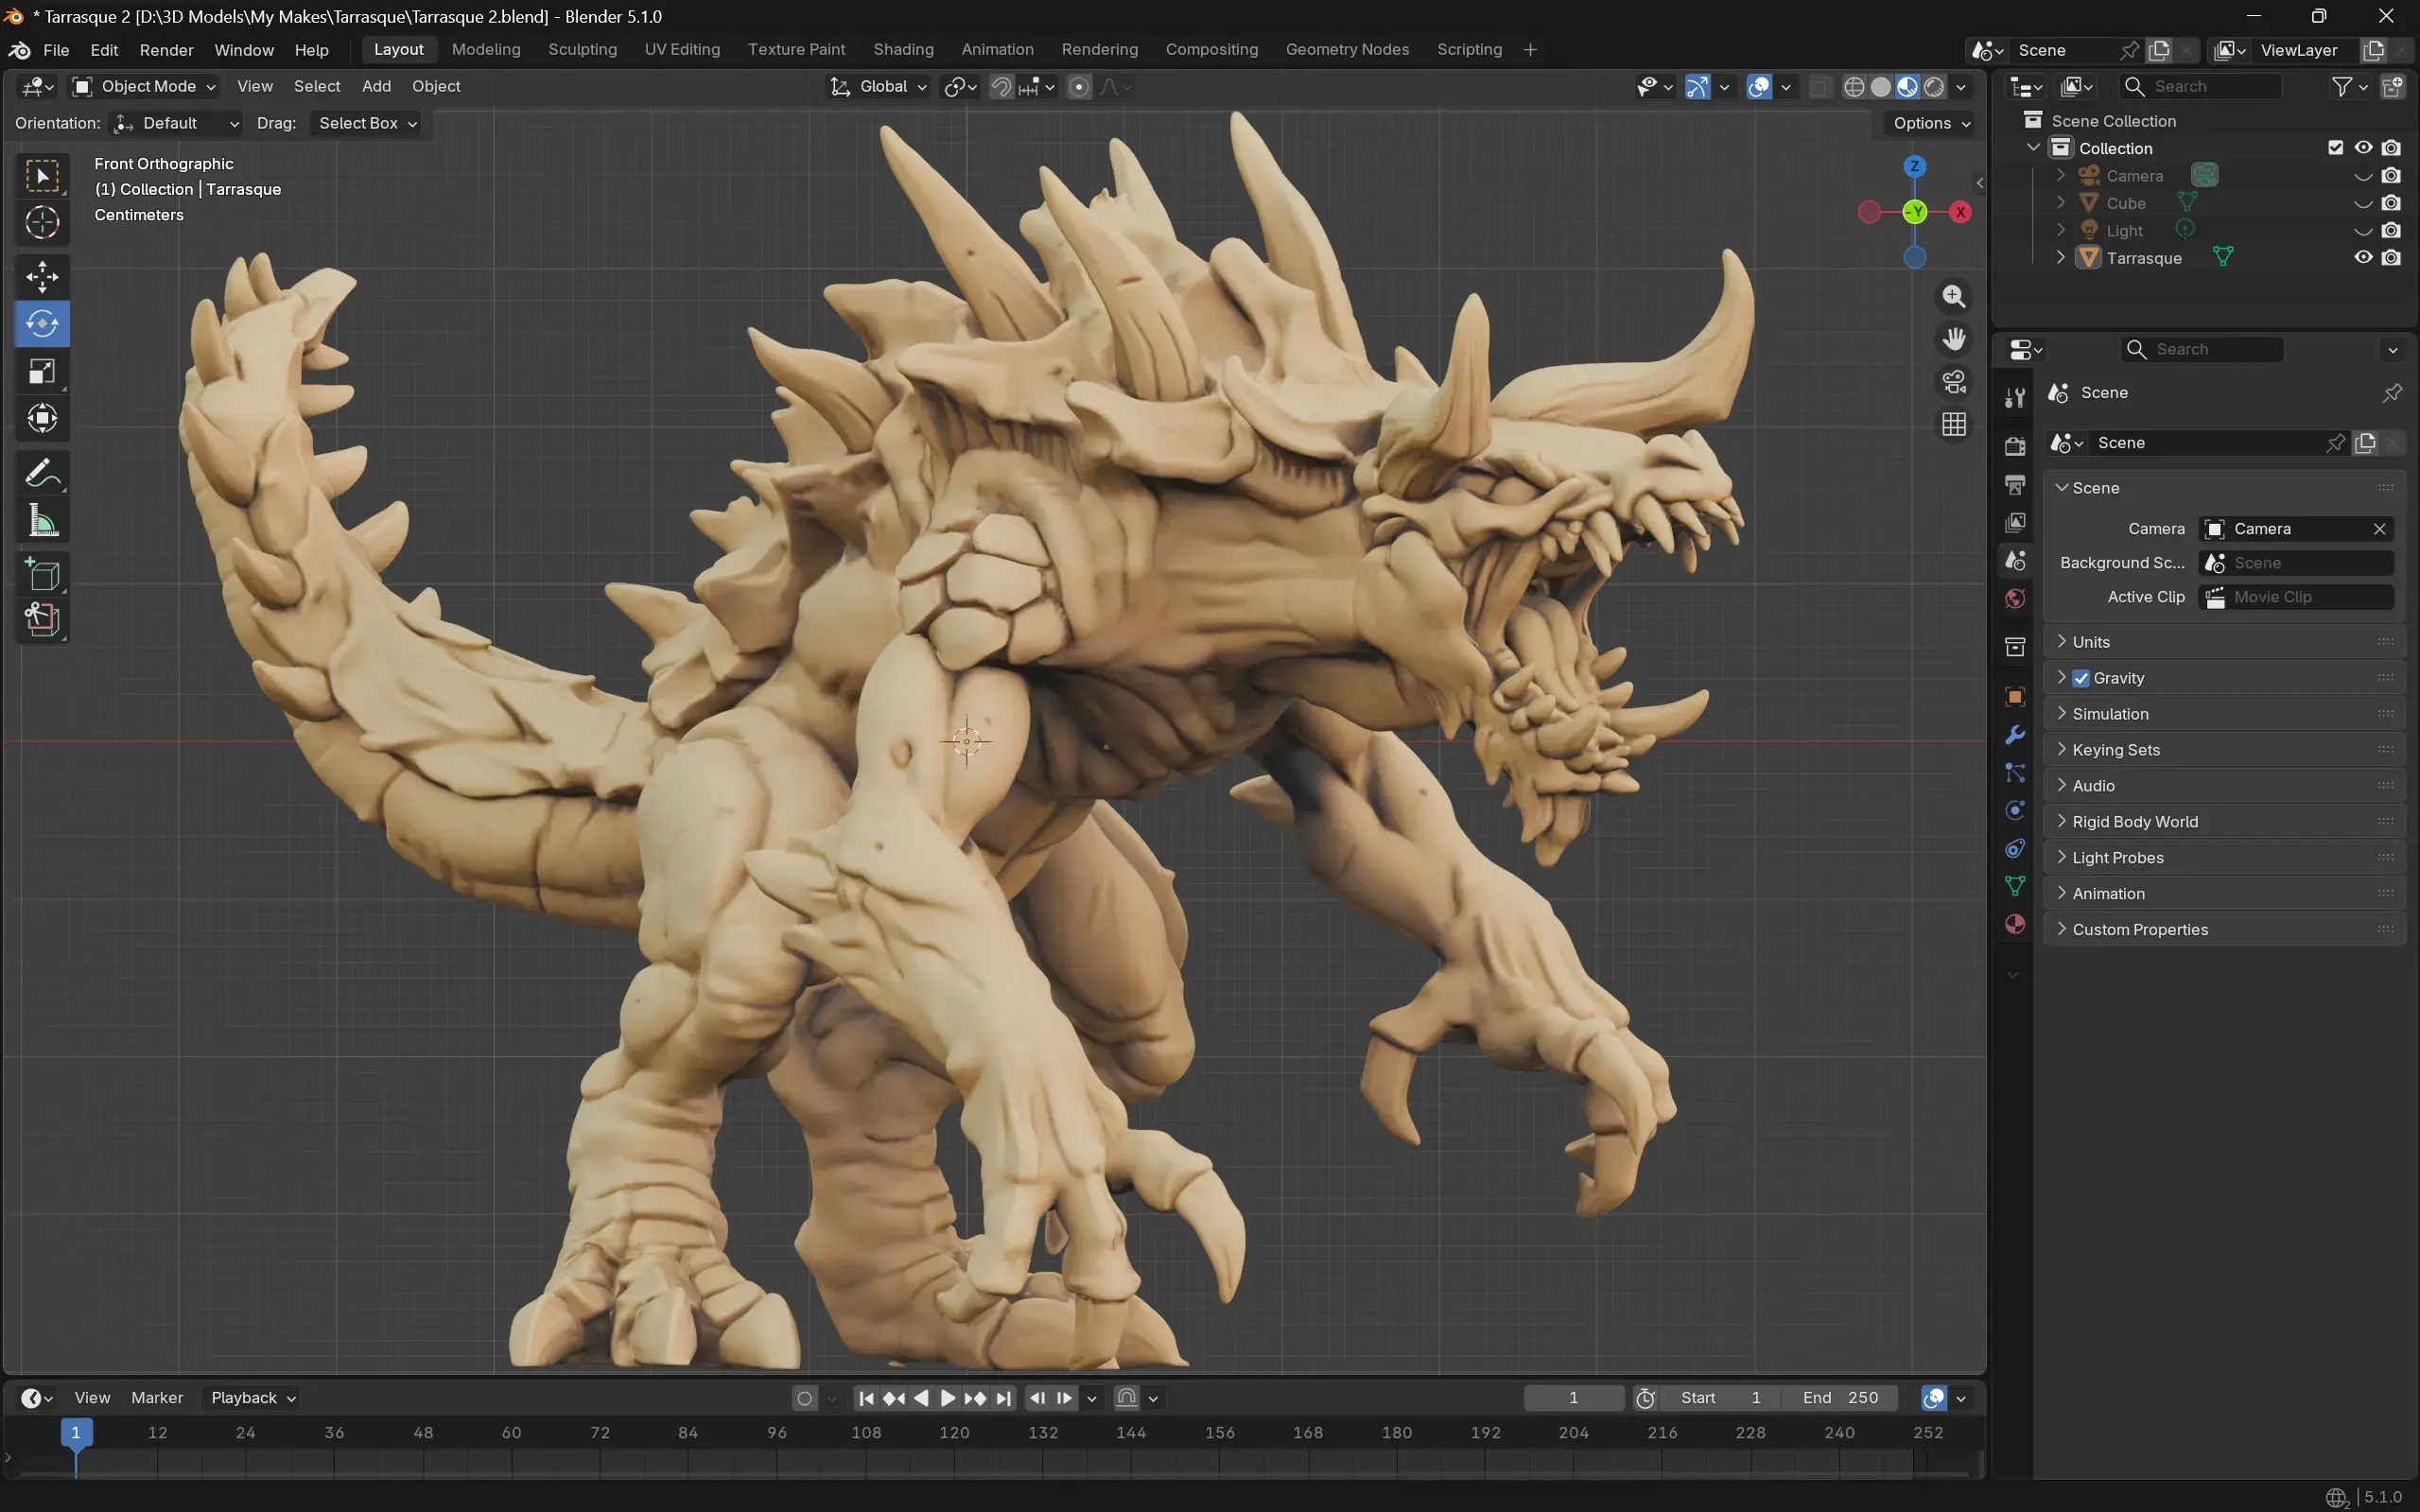Viewport: 2420px width, 1512px height.
Task: Open the Modifiers properties tab
Action: [x=2015, y=735]
